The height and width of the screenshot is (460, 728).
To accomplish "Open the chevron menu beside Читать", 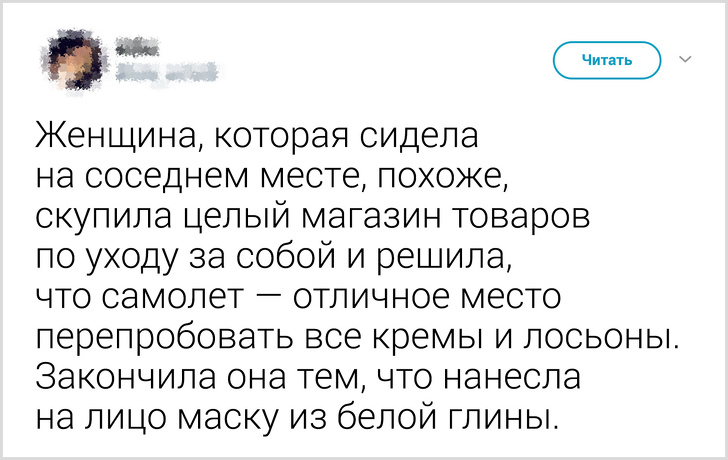I will click(686, 60).
